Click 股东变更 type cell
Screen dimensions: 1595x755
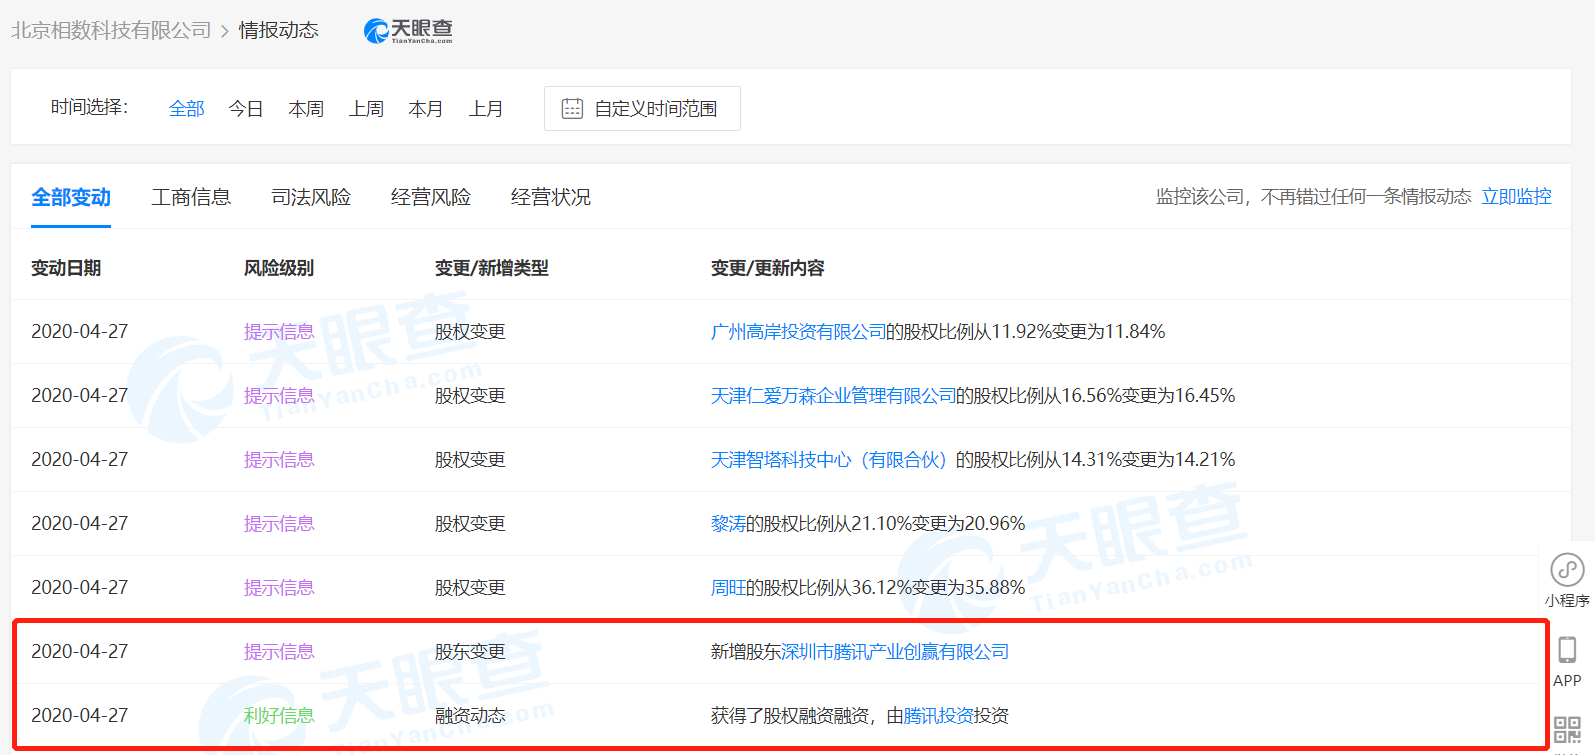point(470,651)
